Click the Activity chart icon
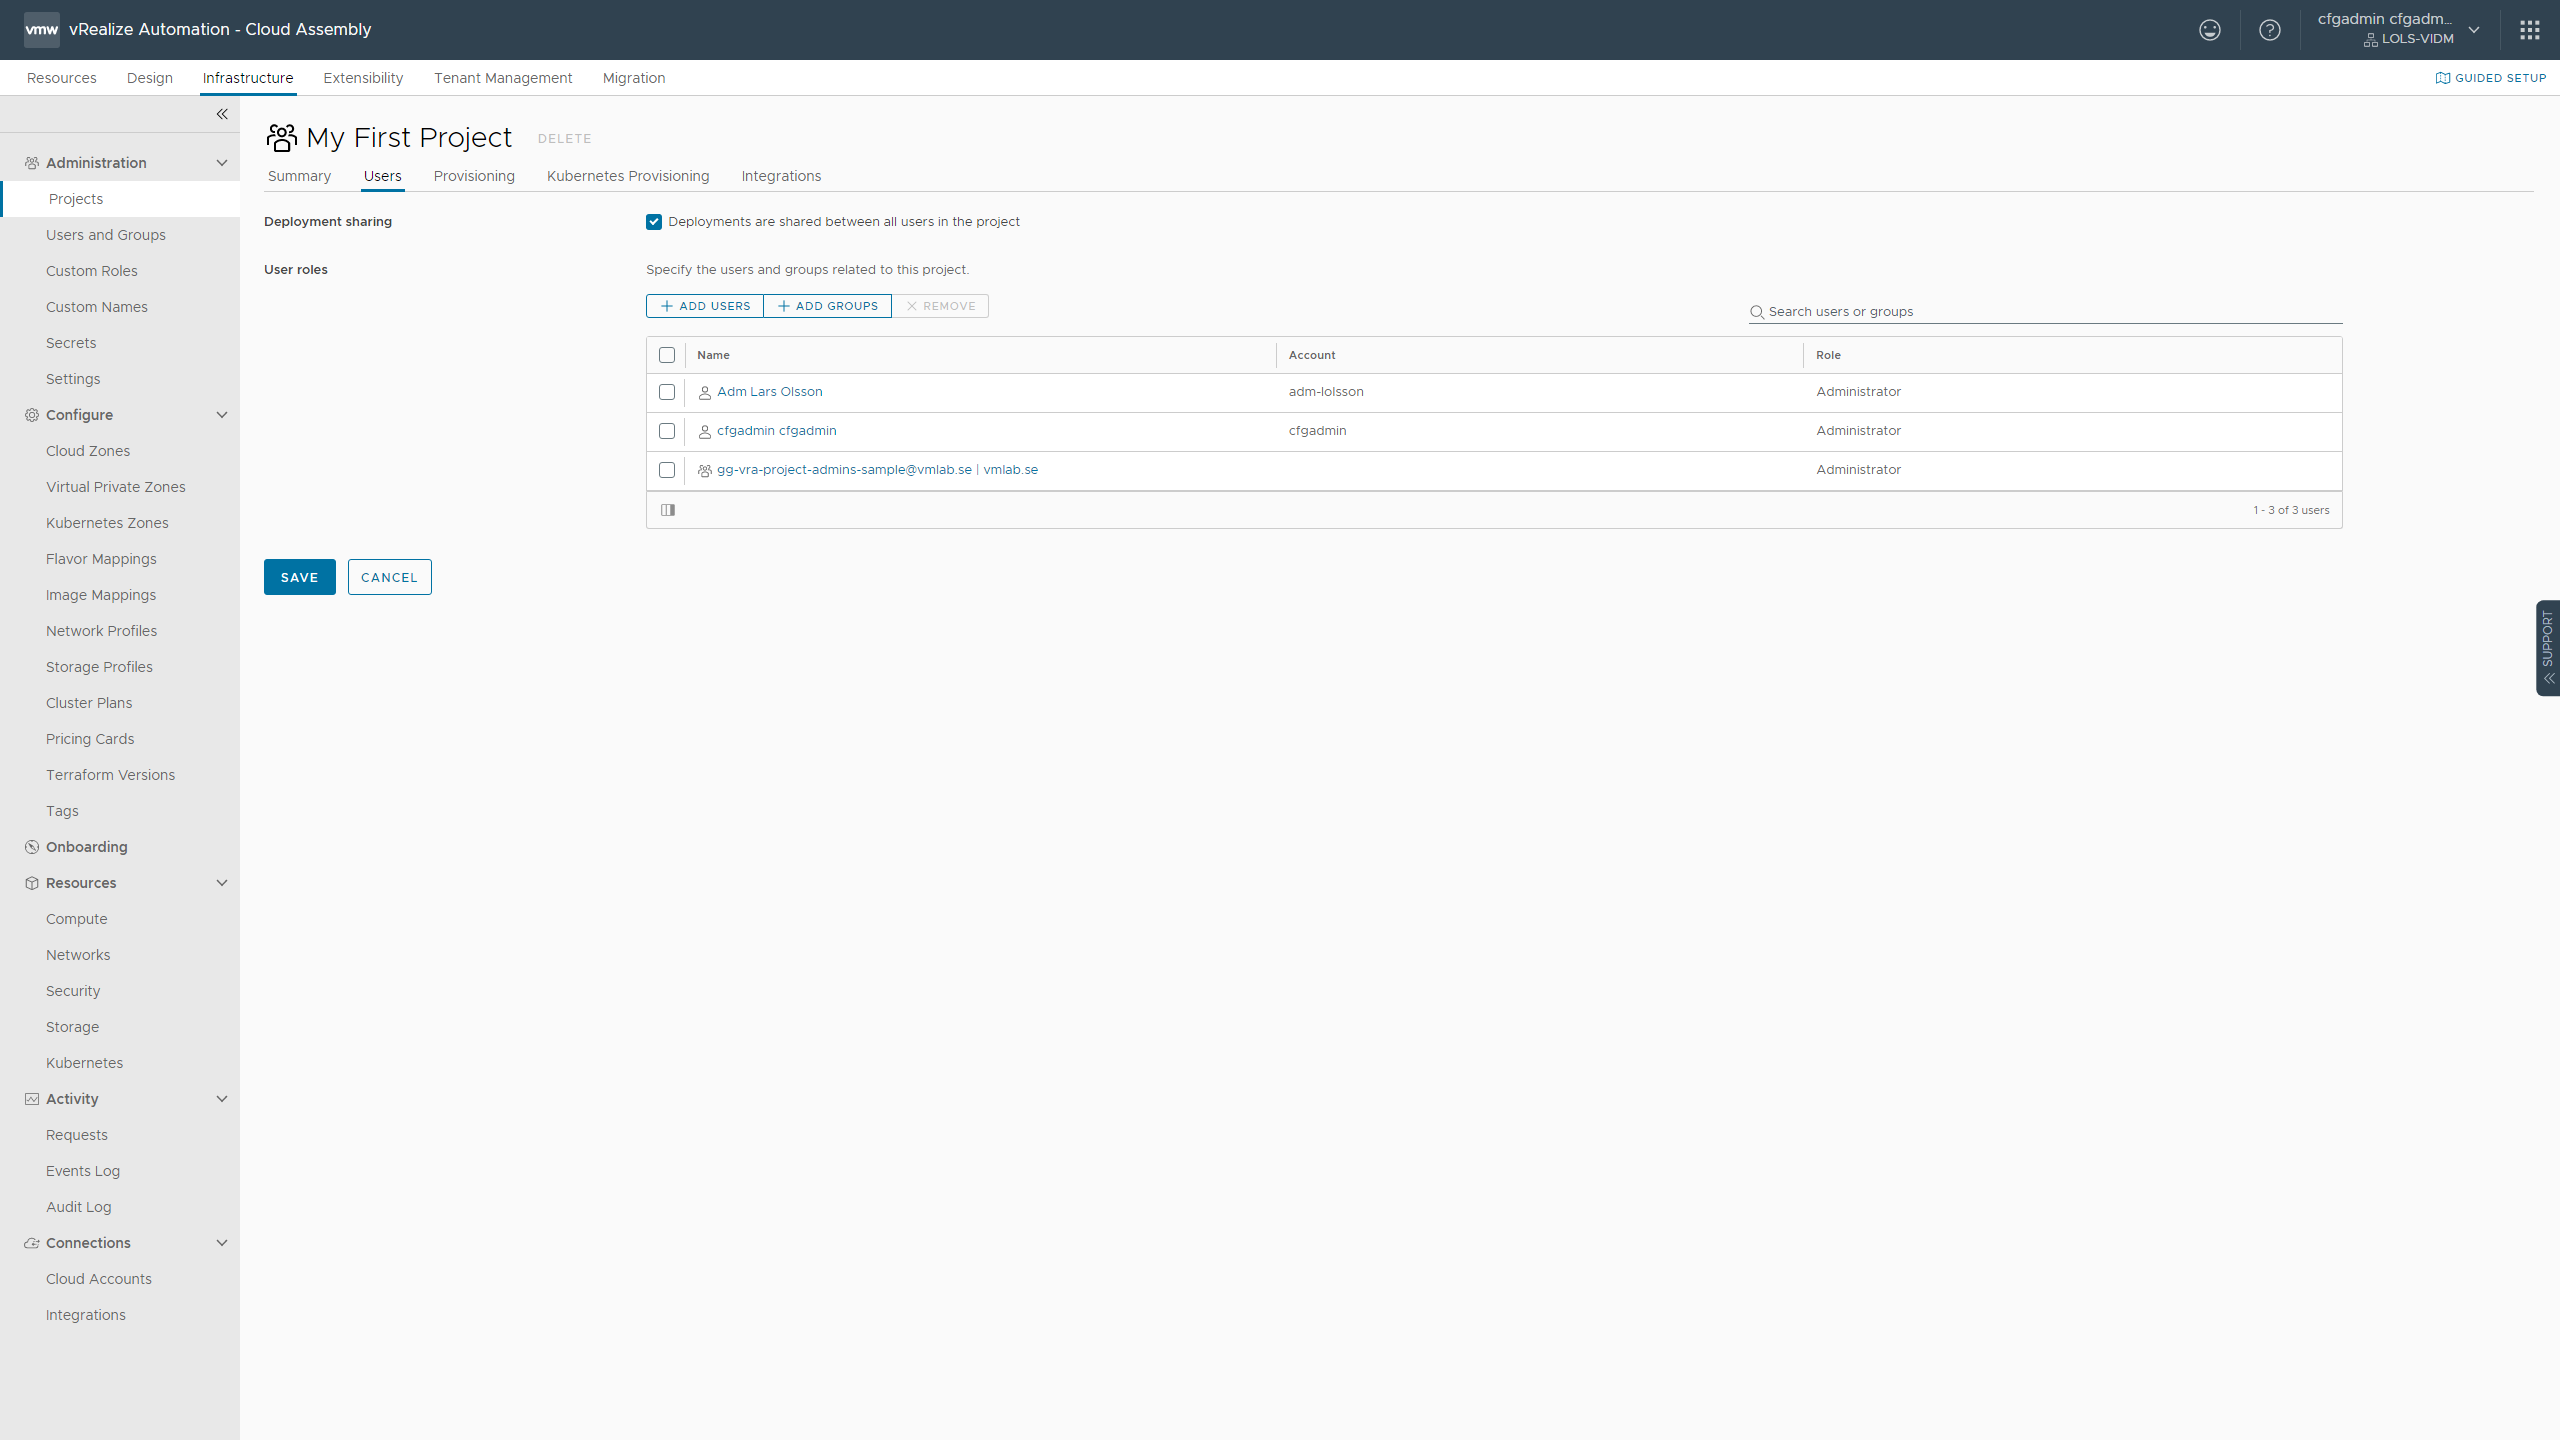Screen dimensions: 2560x1440 pyautogui.click(x=32, y=1099)
